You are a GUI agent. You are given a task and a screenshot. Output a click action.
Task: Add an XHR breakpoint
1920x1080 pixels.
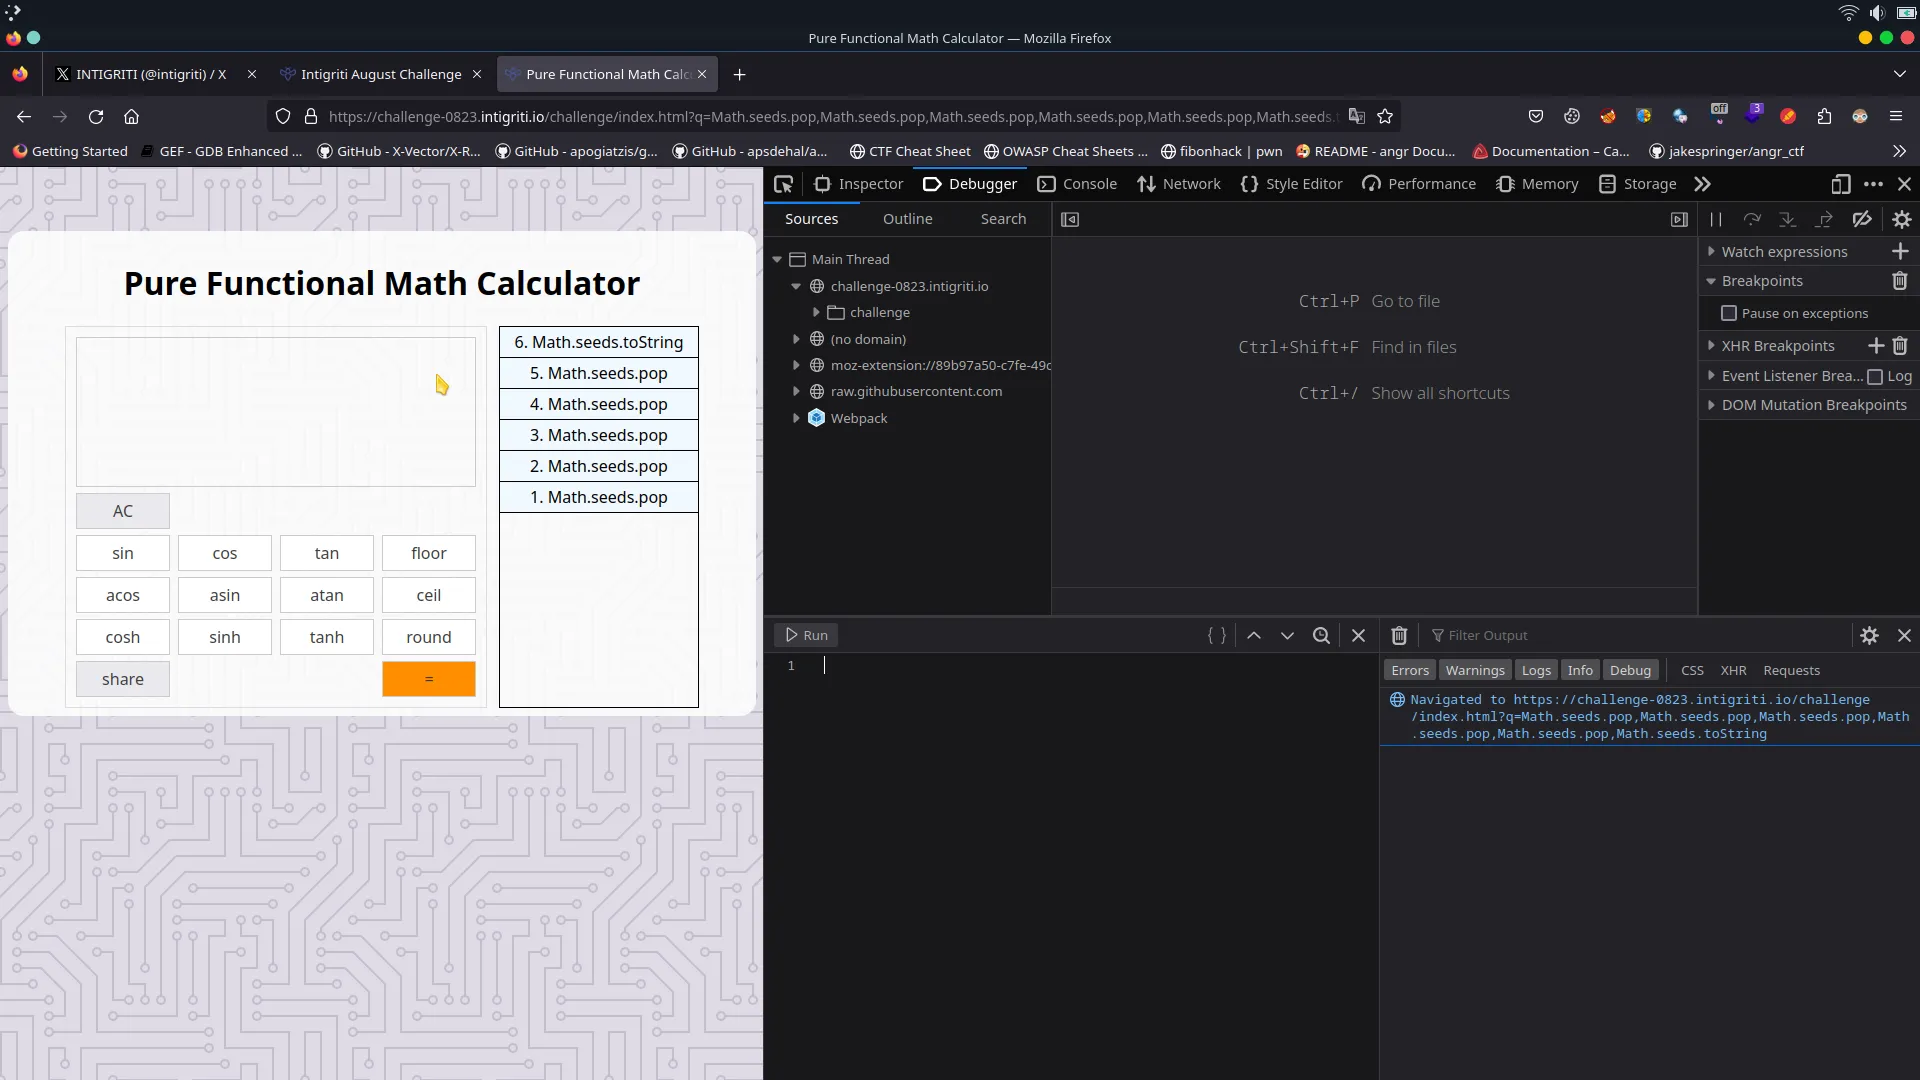(1876, 346)
